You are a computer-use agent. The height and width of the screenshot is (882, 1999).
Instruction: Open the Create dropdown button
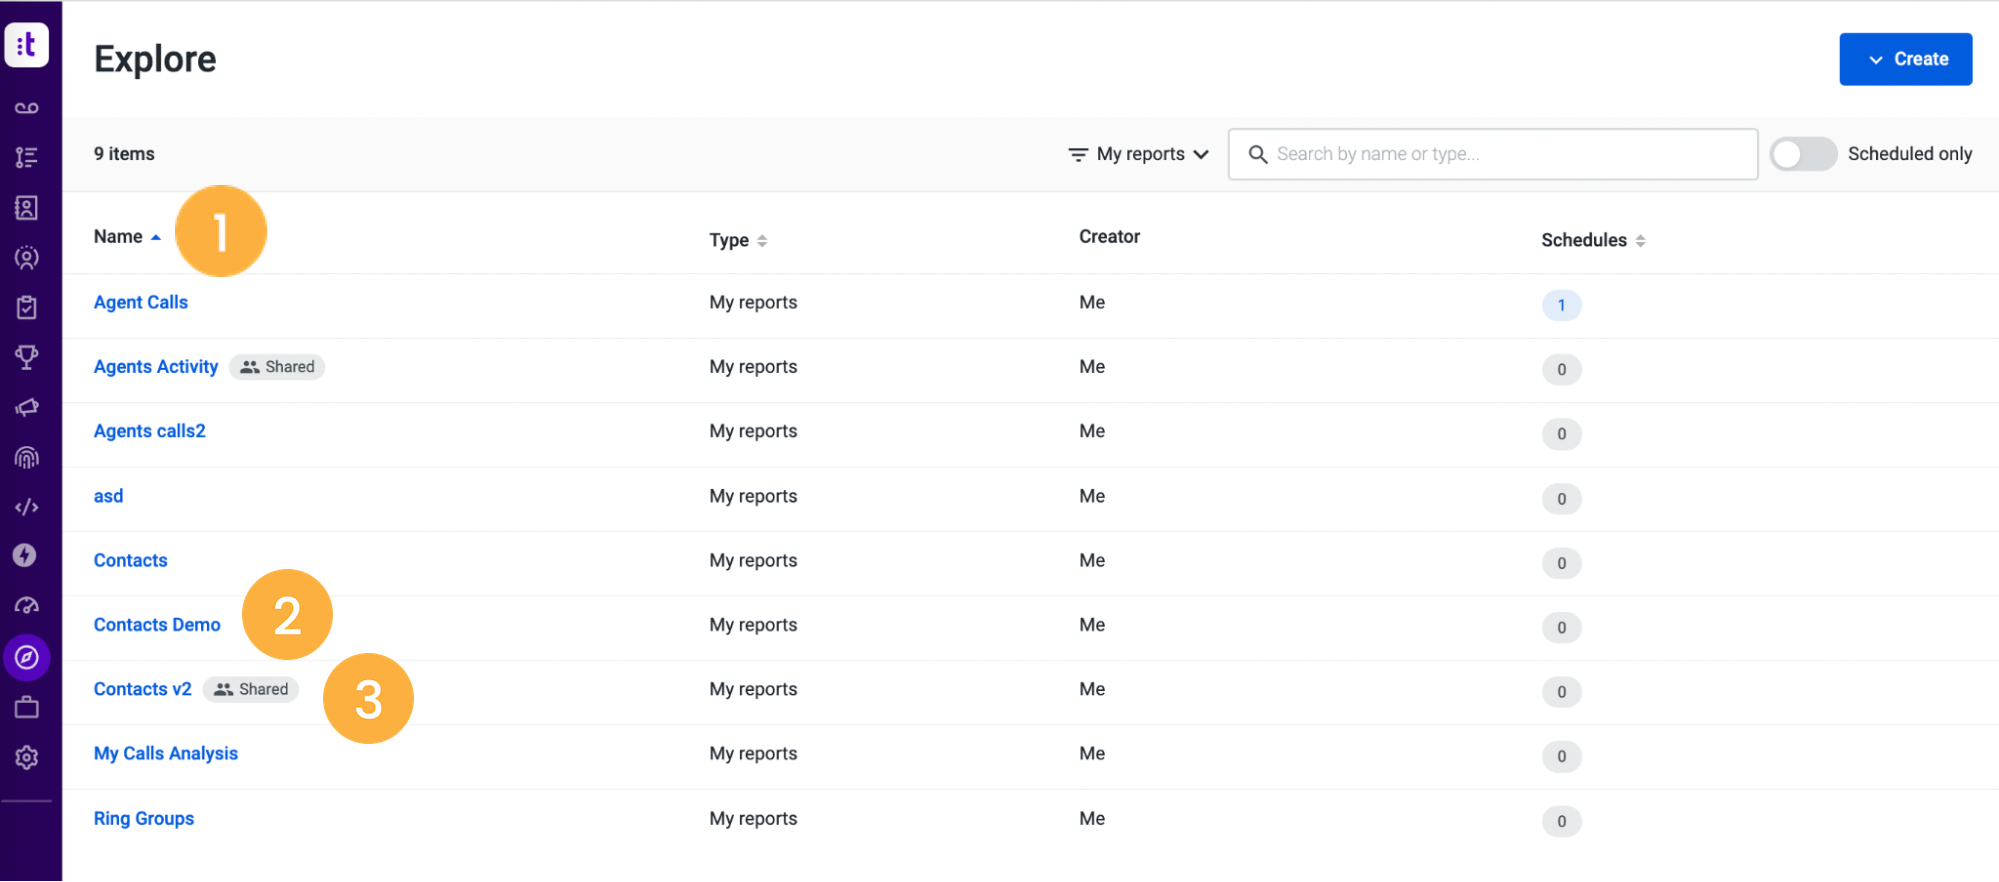point(1905,59)
